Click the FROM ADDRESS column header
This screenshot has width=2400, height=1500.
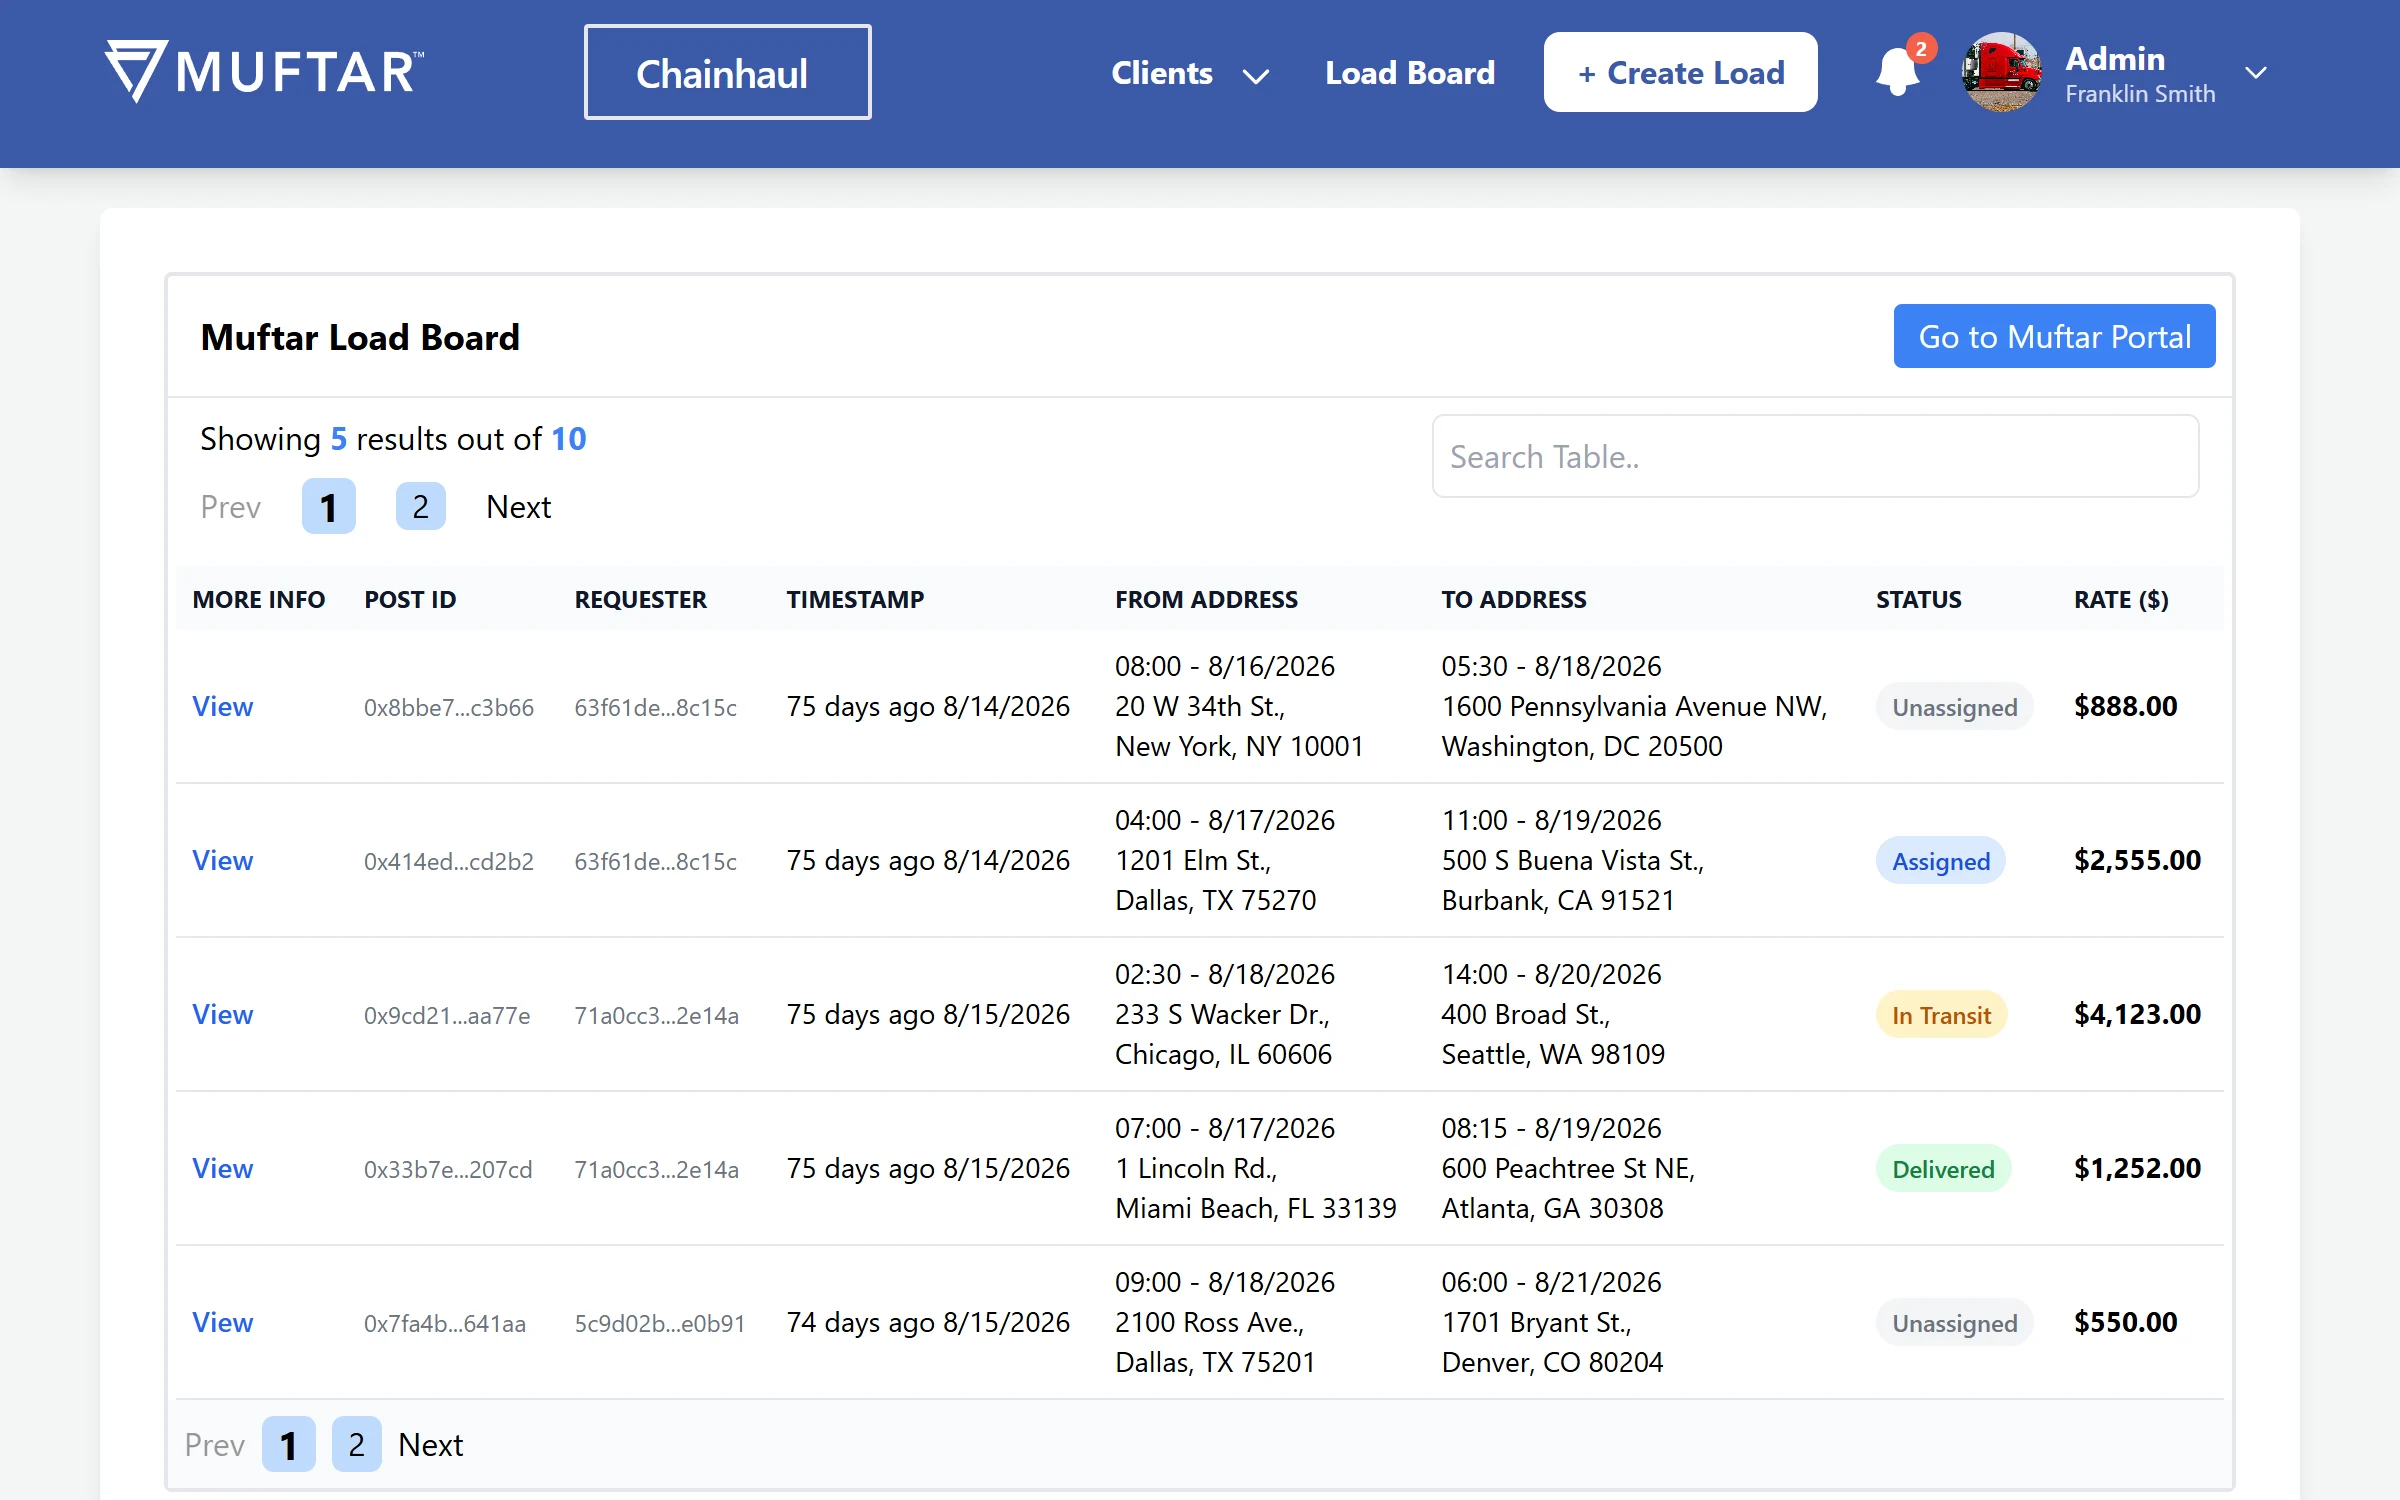coord(1206,599)
